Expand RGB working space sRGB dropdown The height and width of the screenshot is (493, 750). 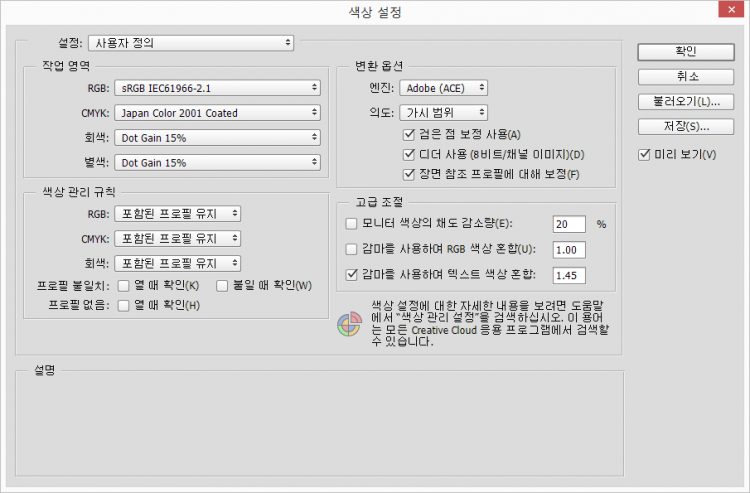(x=216, y=88)
